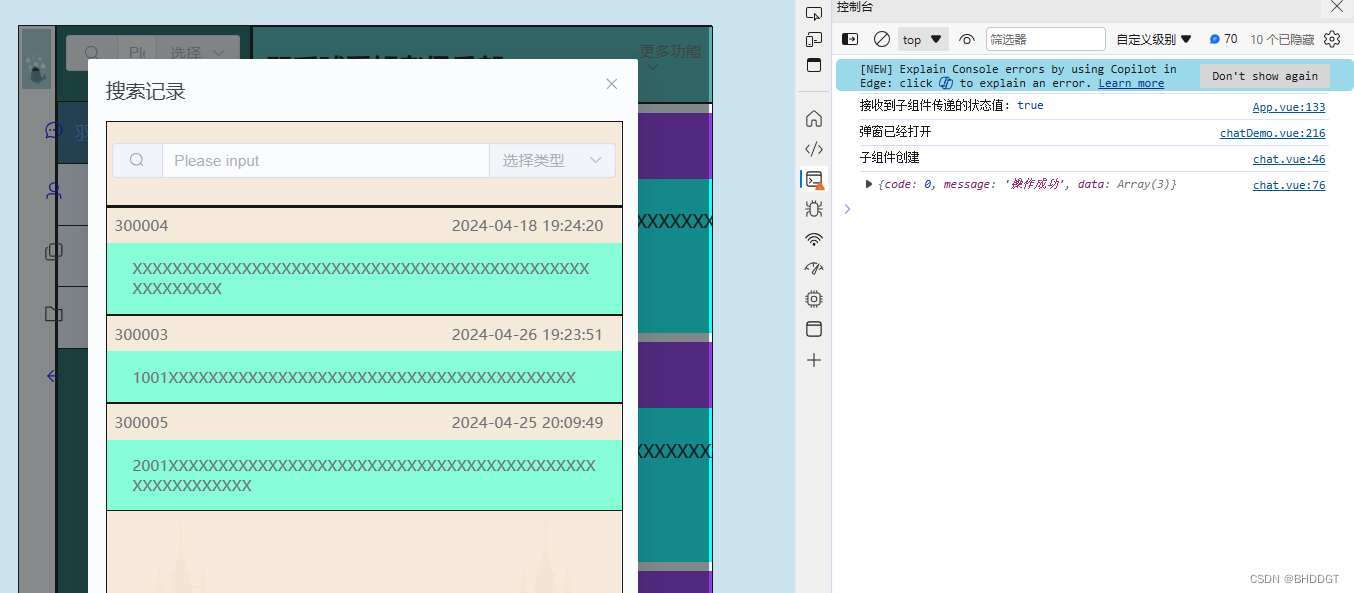Add more tools with the plus icon
The width and height of the screenshot is (1354, 593).
813,360
